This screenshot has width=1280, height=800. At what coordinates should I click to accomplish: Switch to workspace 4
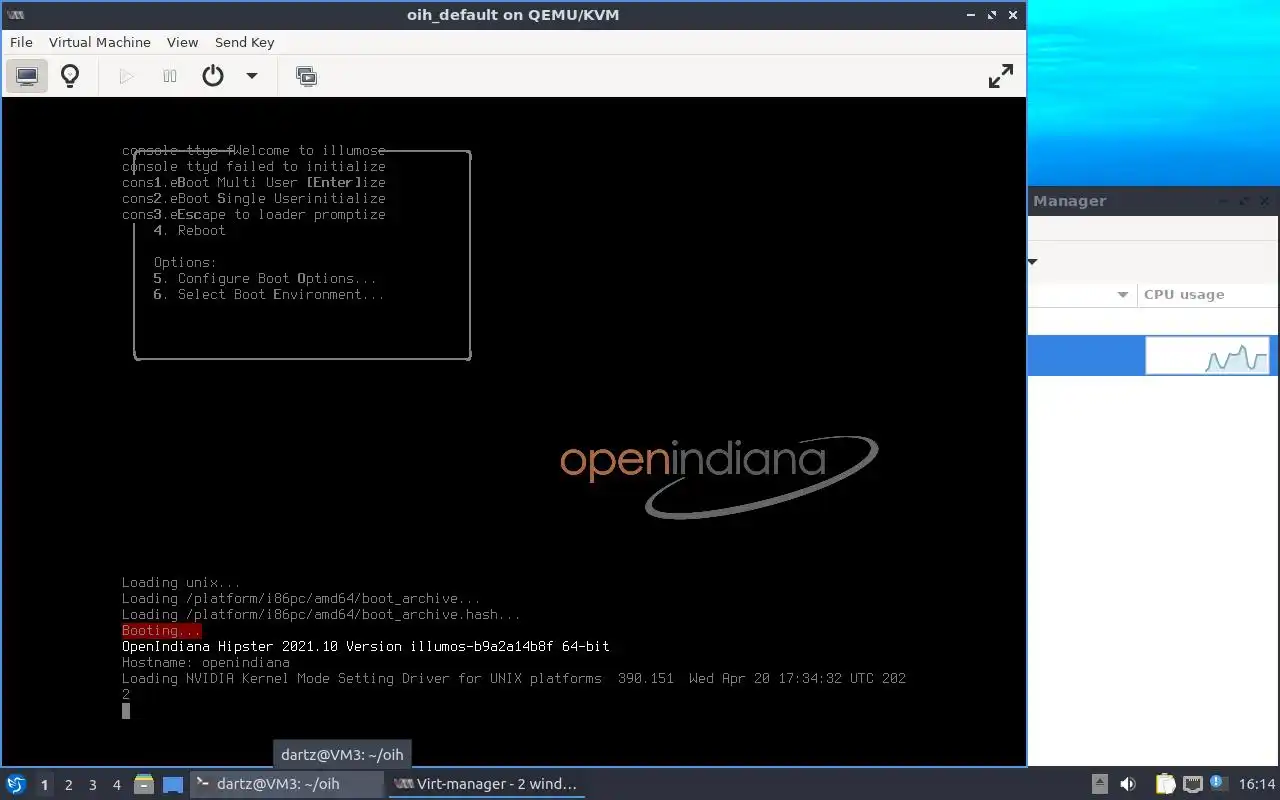(116, 785)
